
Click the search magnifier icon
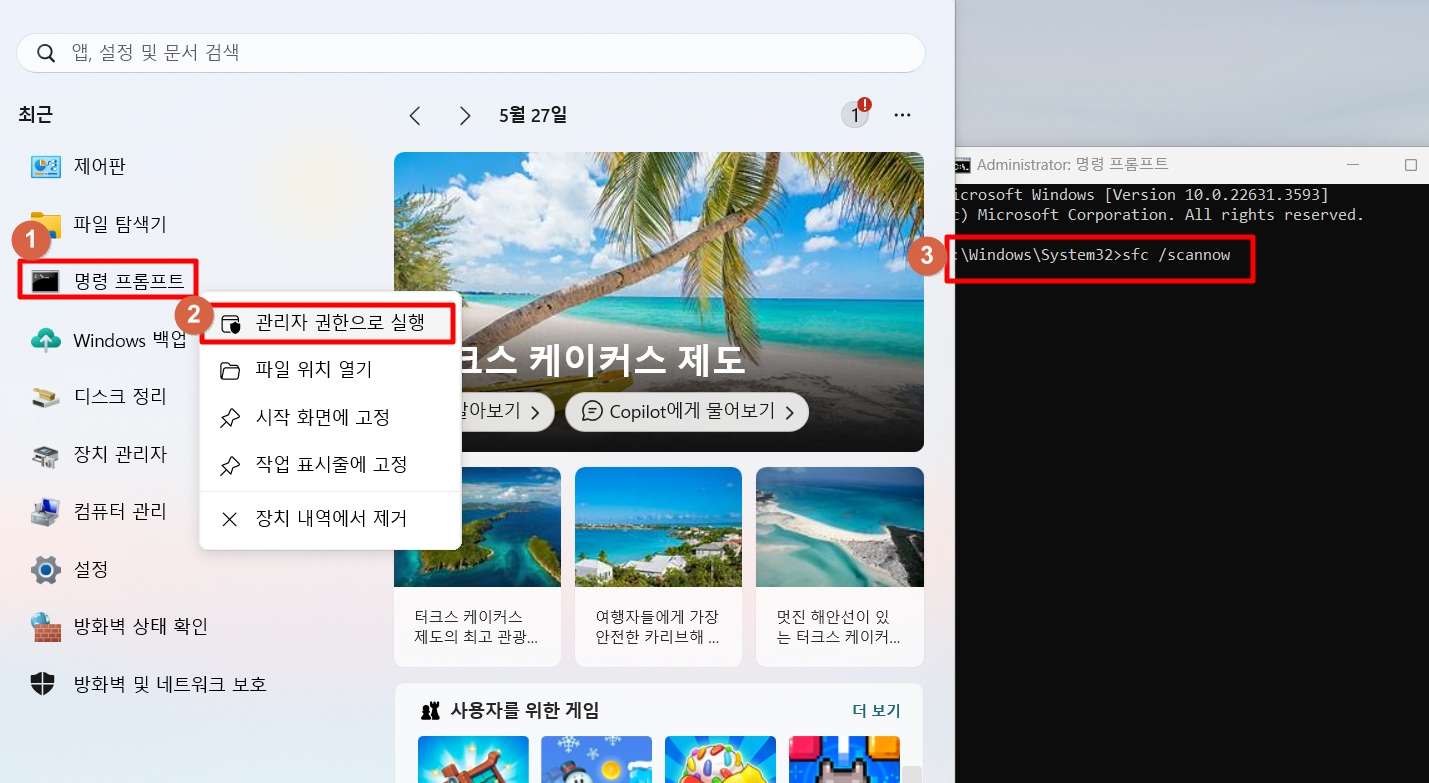(46, 53)
